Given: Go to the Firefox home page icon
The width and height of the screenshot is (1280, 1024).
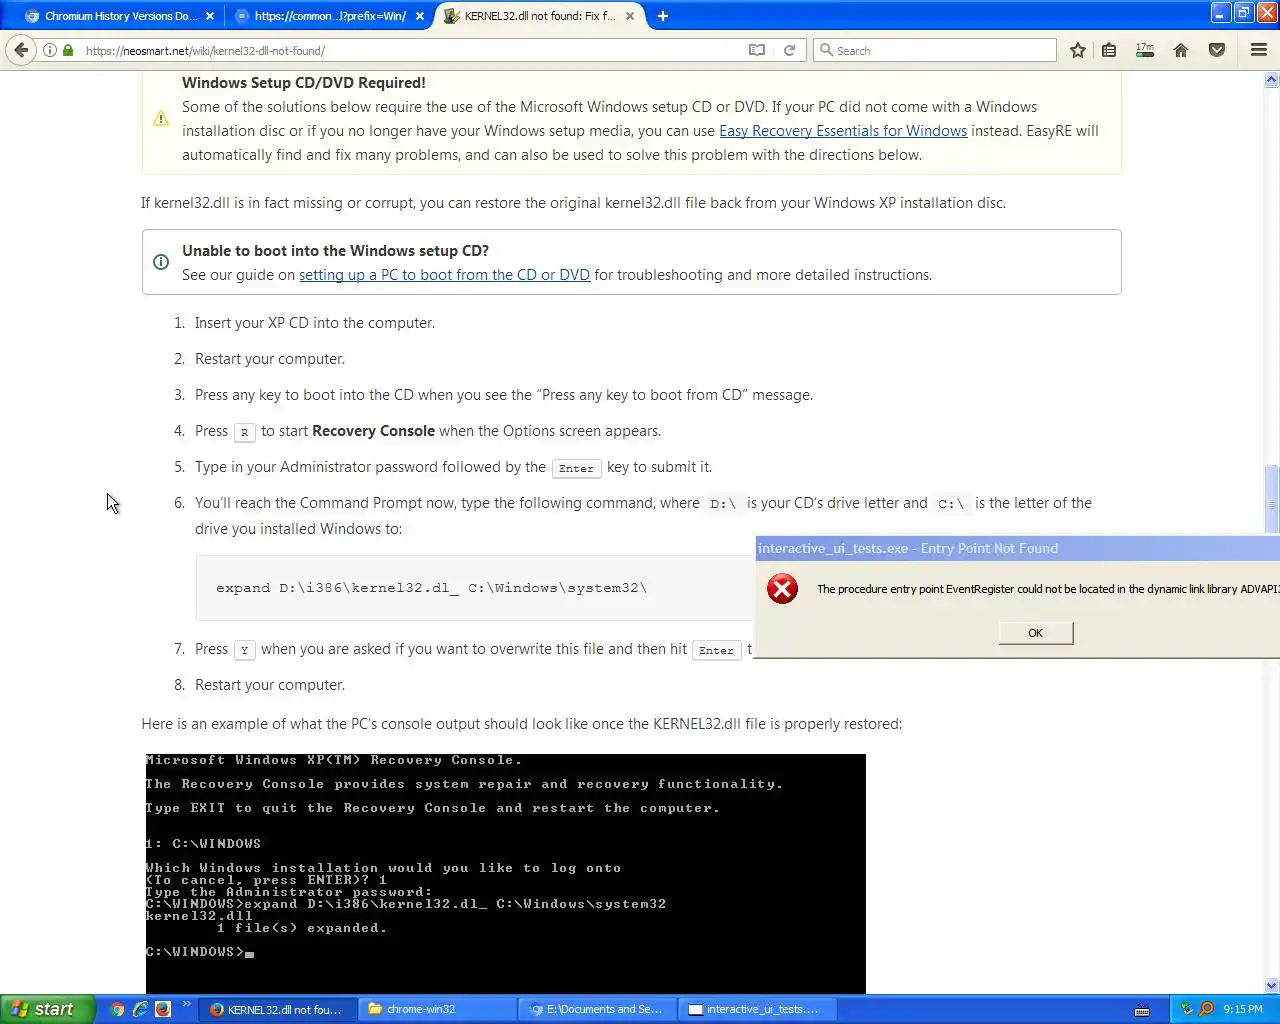Looking at the screenshot, I should click(1181, 50).
